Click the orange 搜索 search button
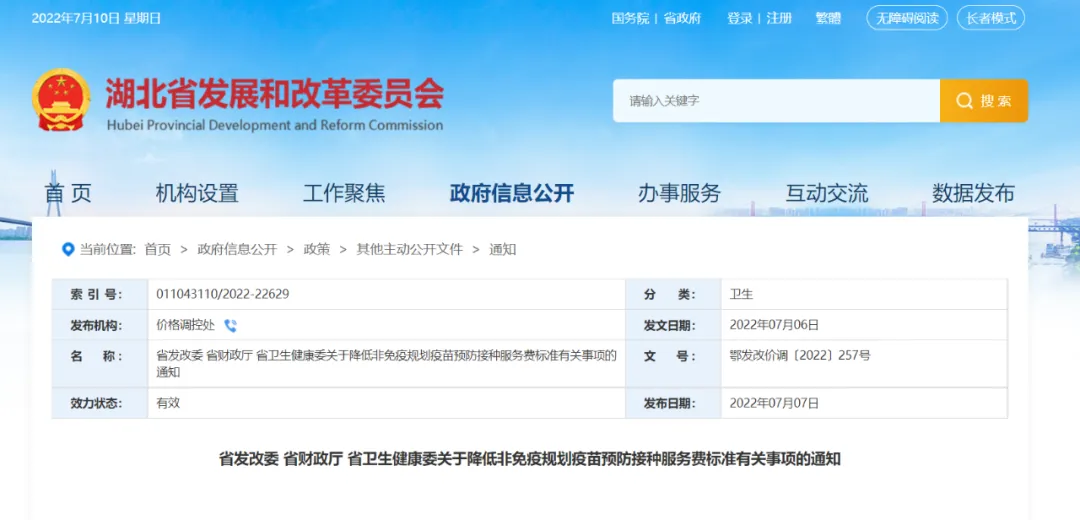The image size is (1080, 520). point(984,101)
